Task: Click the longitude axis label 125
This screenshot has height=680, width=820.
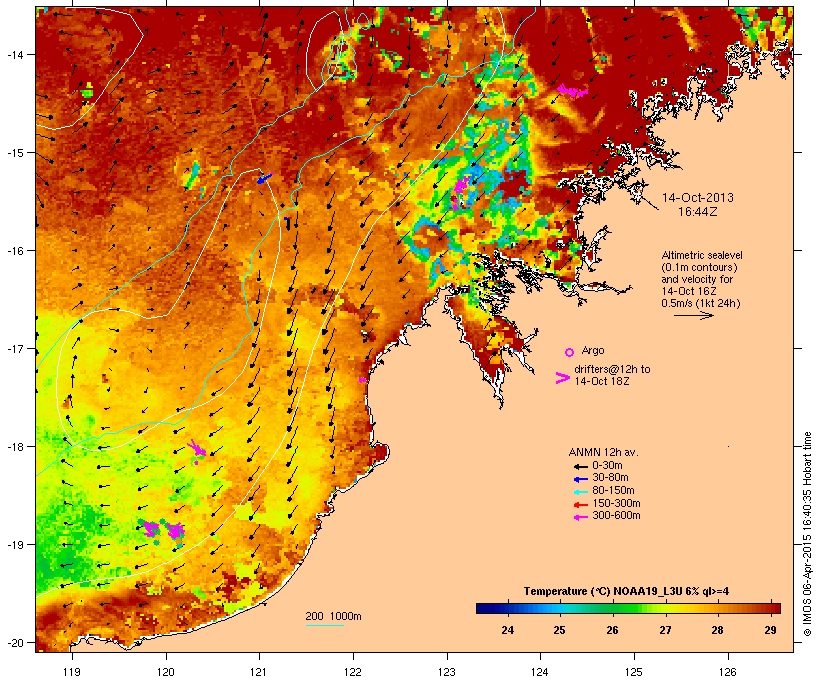Action: [634, 672]
